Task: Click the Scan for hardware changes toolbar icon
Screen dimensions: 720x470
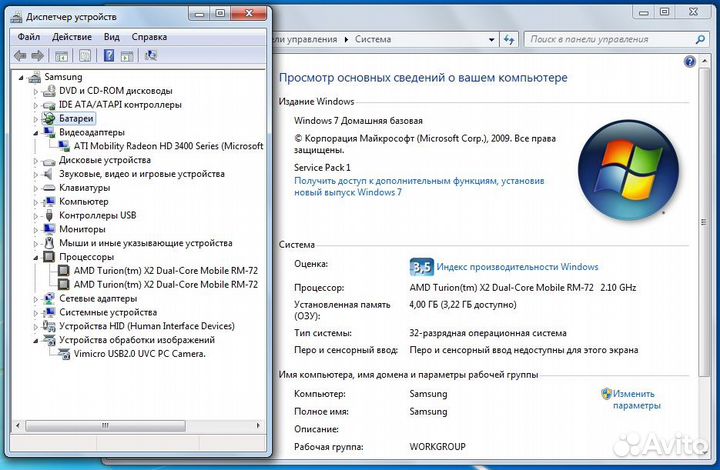Action: pyautogui.click(x=151, y=56)
